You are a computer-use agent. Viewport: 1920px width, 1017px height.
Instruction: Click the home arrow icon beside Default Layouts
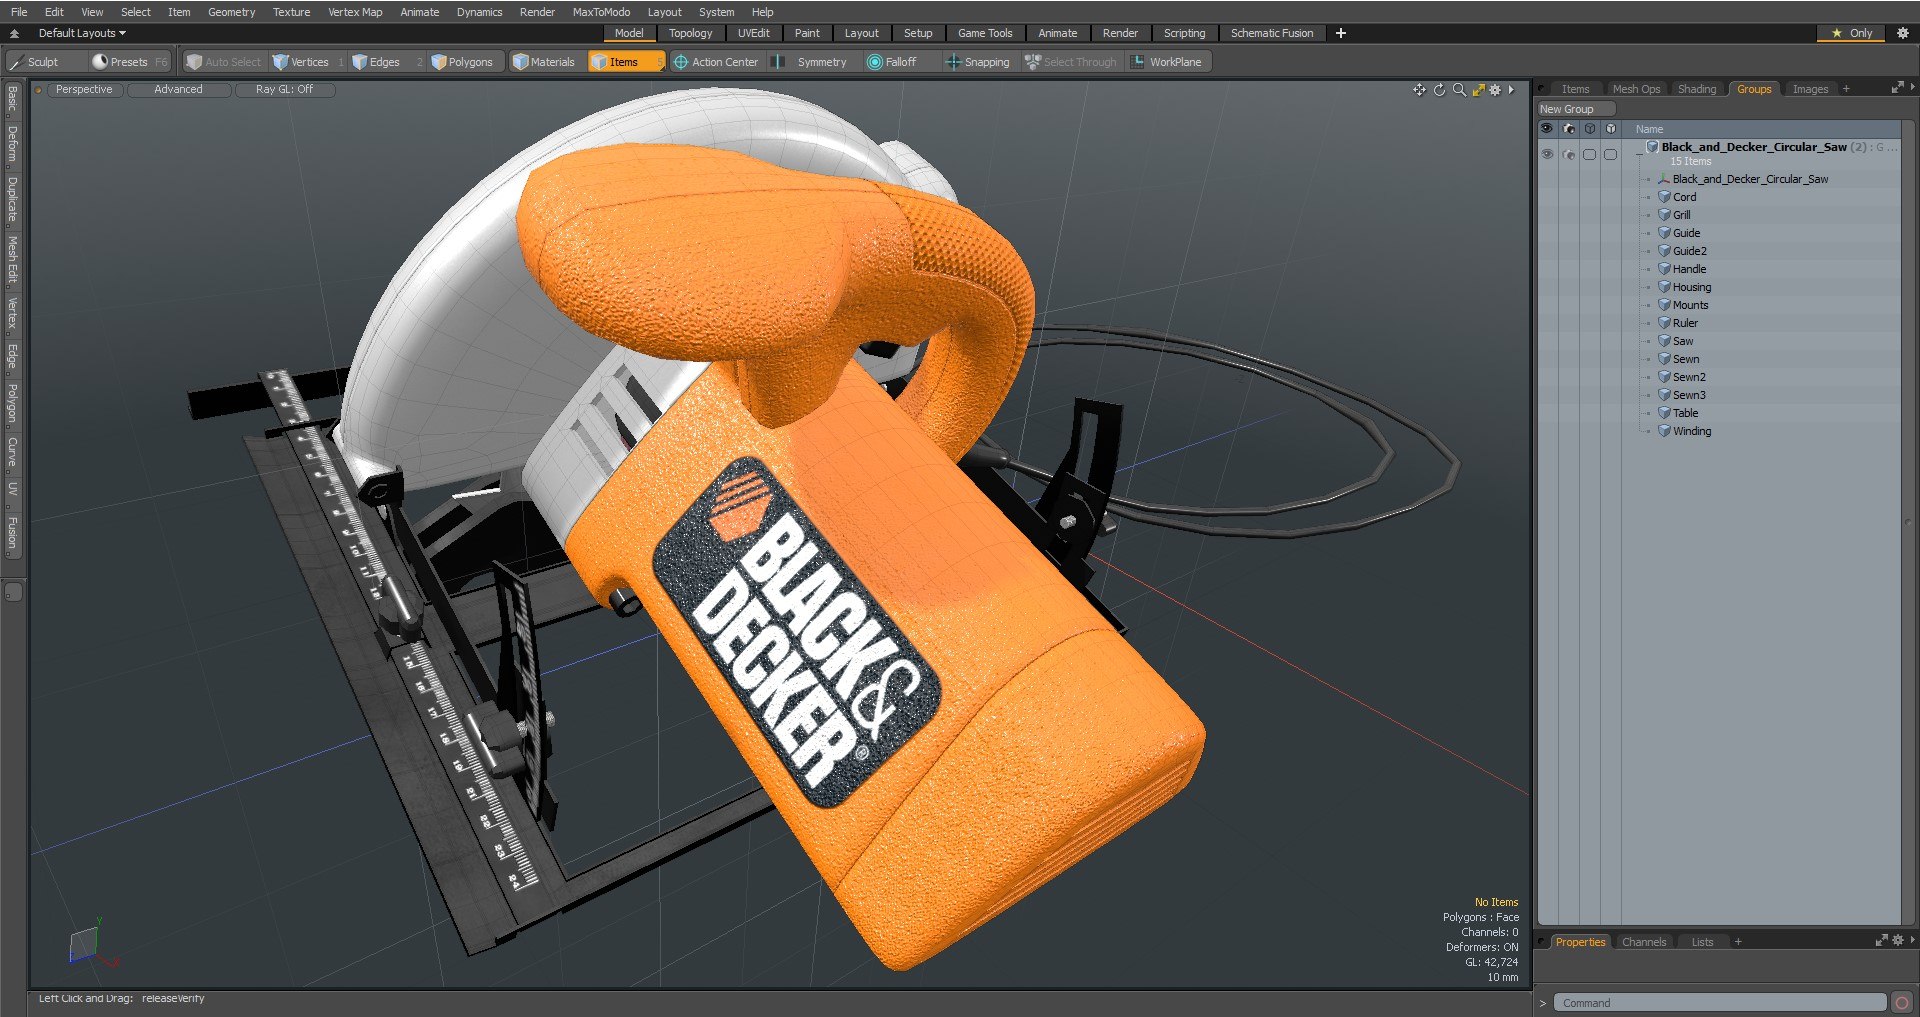[x=14, y=33]
